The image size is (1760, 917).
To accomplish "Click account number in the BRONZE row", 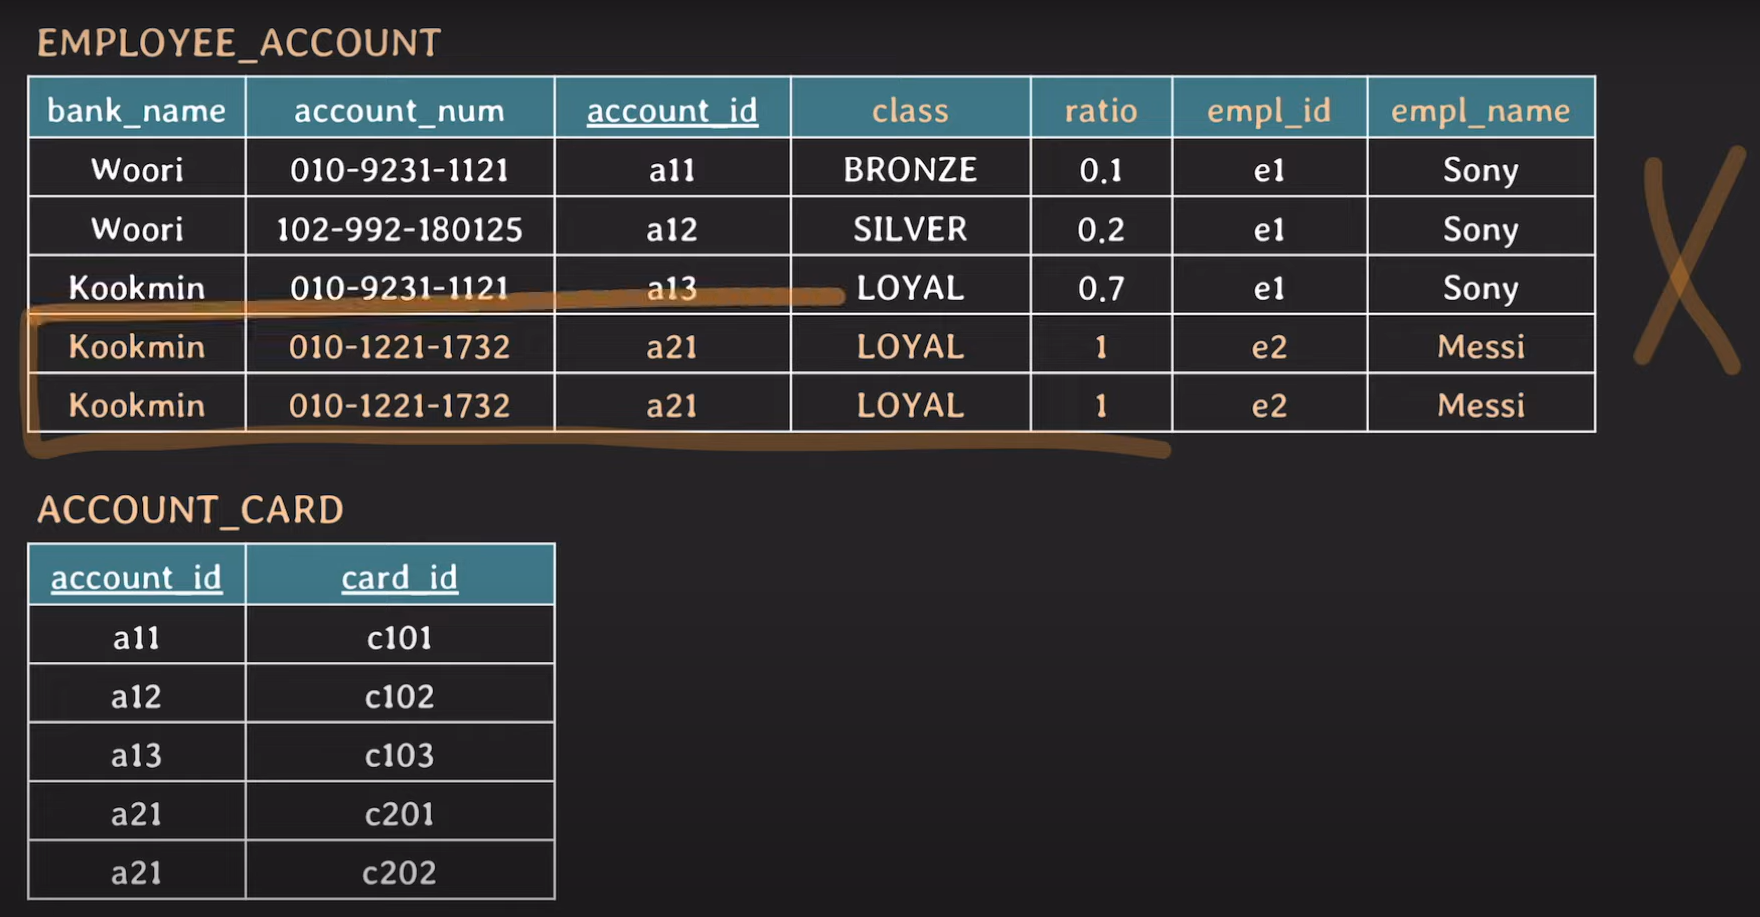I will coord(399,169).
